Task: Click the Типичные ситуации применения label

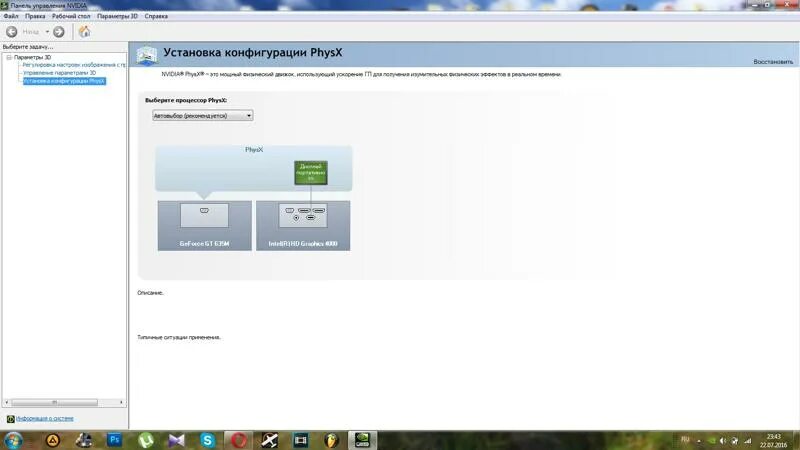Action: click(x=179, y=337)
